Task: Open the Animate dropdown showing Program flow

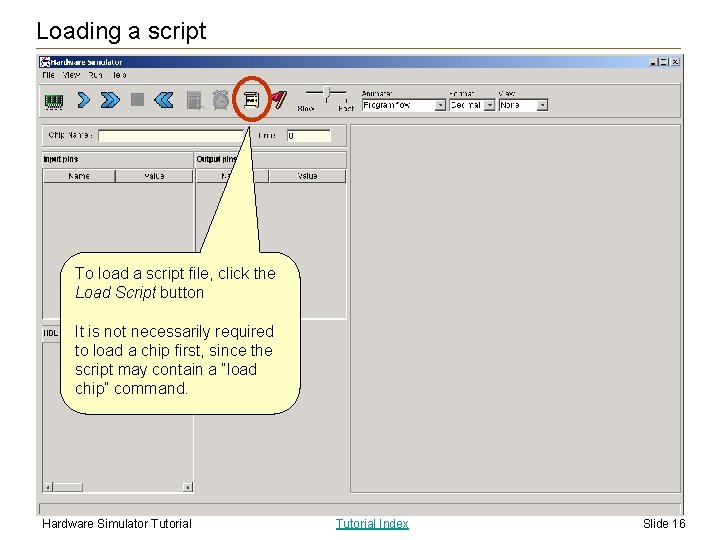Action: click(404, 105)
